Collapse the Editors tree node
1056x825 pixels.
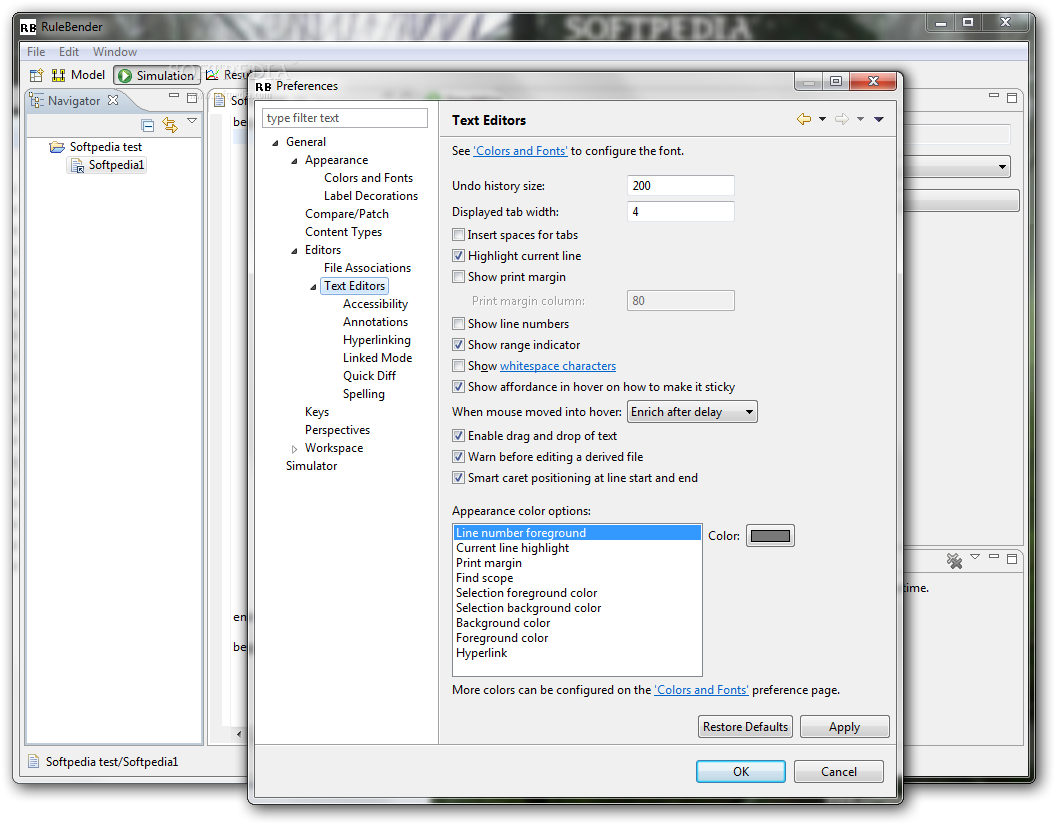294,251
